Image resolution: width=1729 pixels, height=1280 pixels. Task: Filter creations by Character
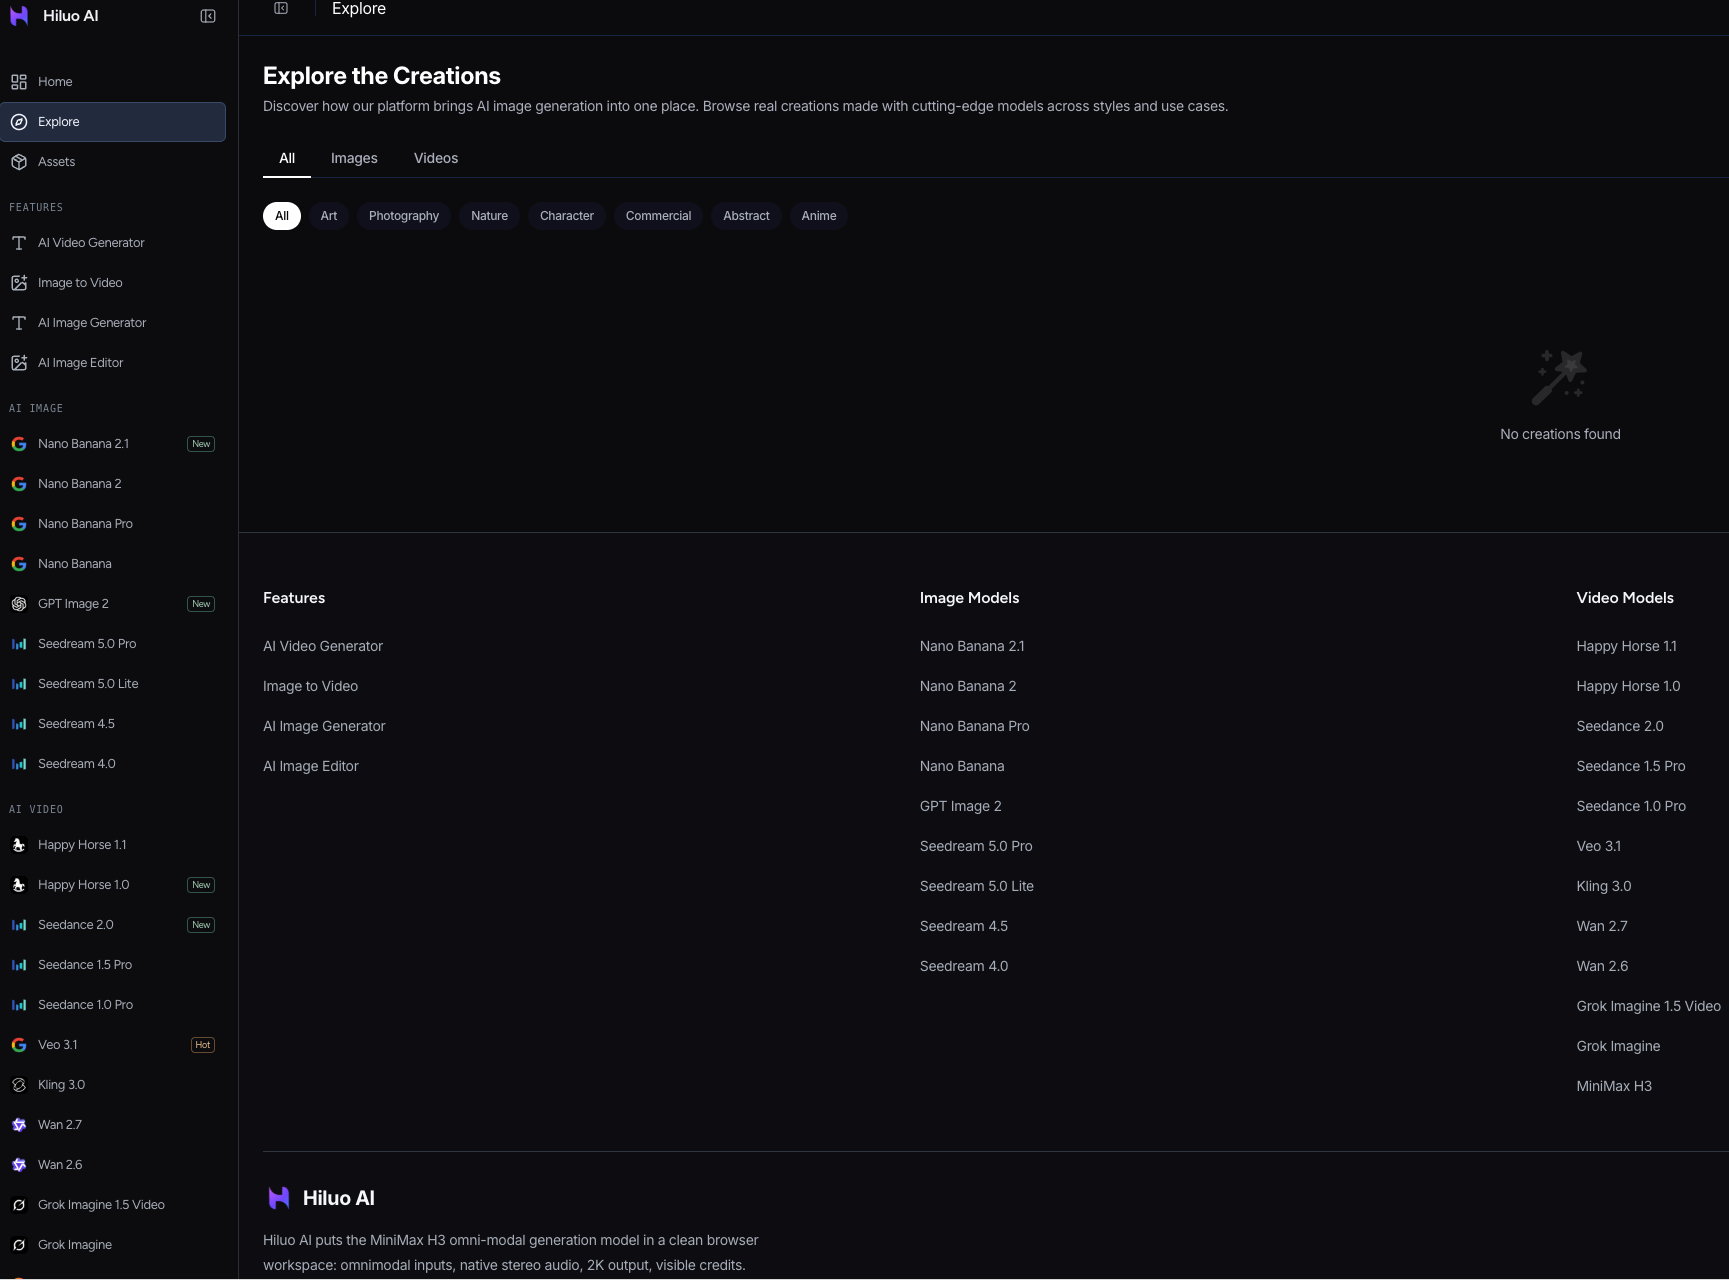(567, 216)
